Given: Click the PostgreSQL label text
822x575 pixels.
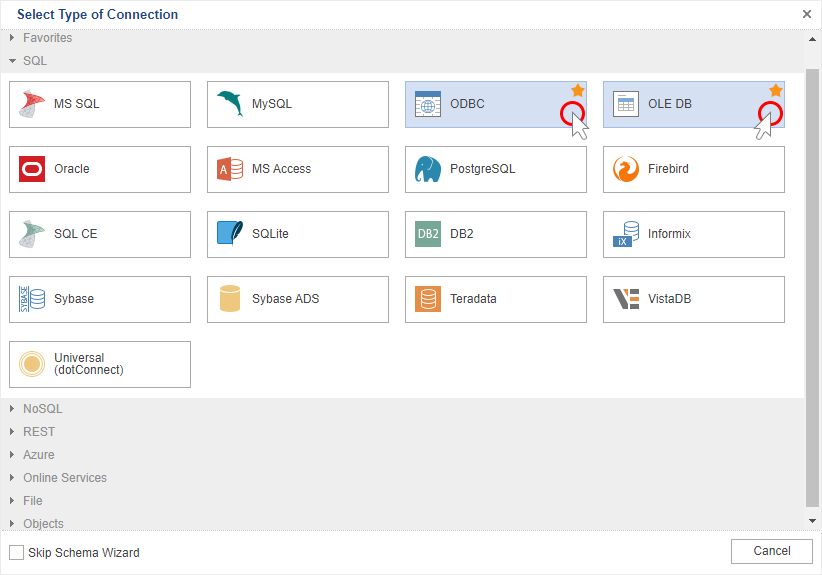Looking at the screenshot, I should 482,169.
